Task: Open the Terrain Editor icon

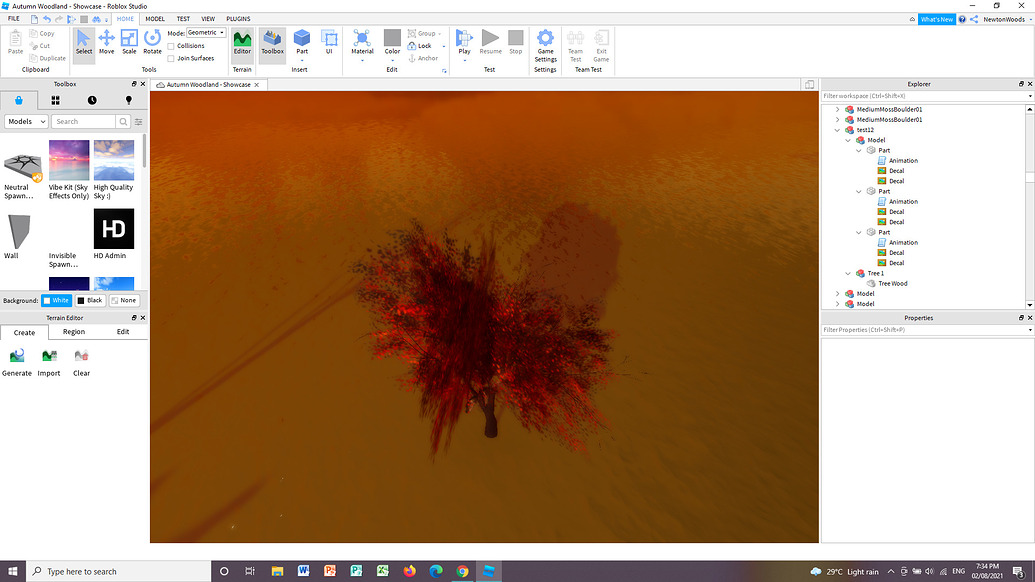Action: click(x=242, y=42)
